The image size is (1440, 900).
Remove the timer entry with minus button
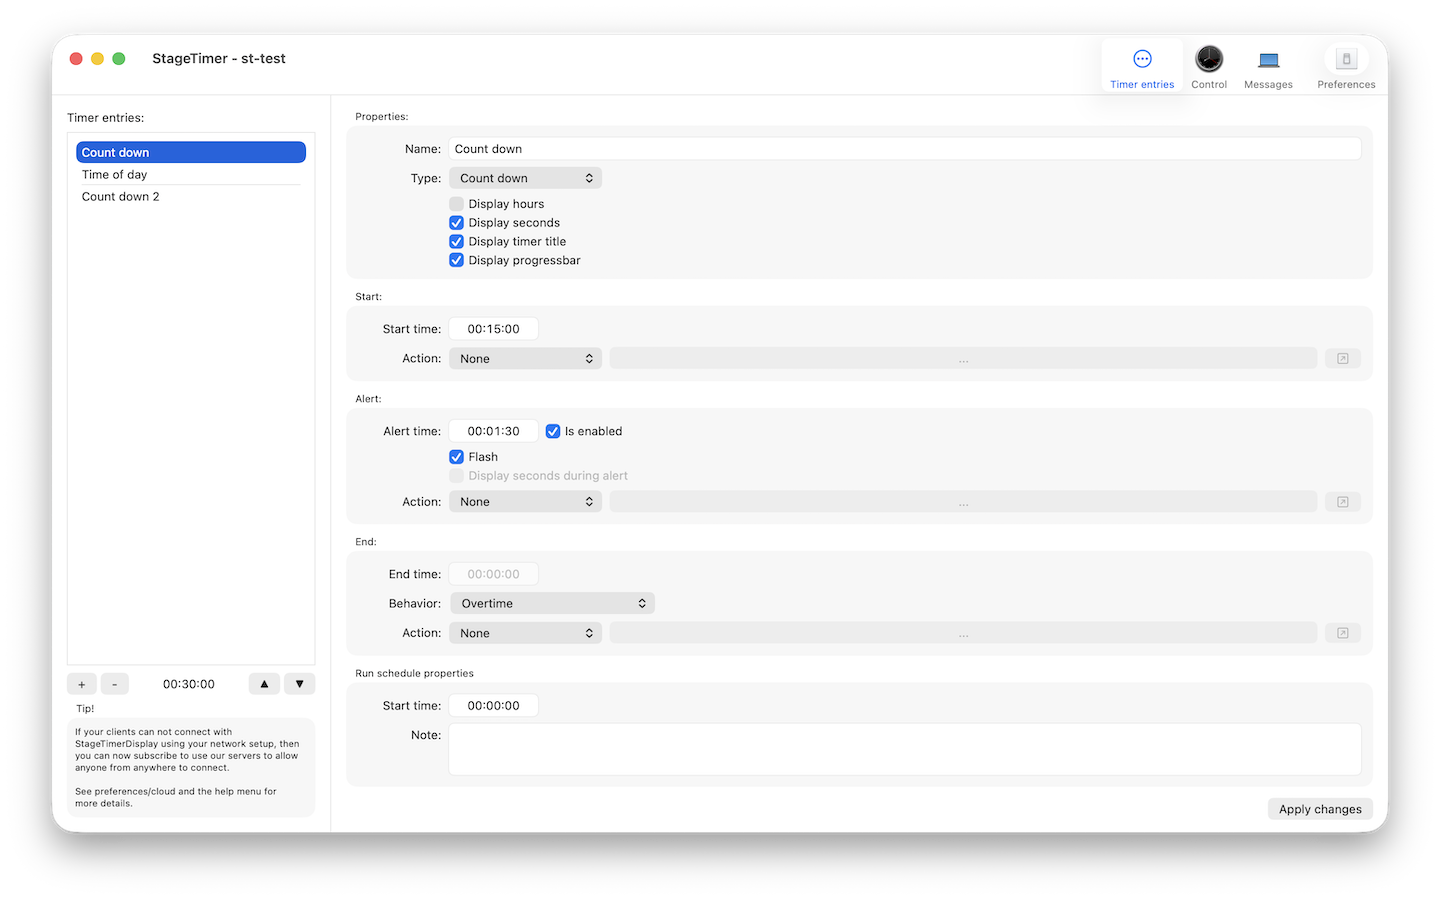(114, 684)
